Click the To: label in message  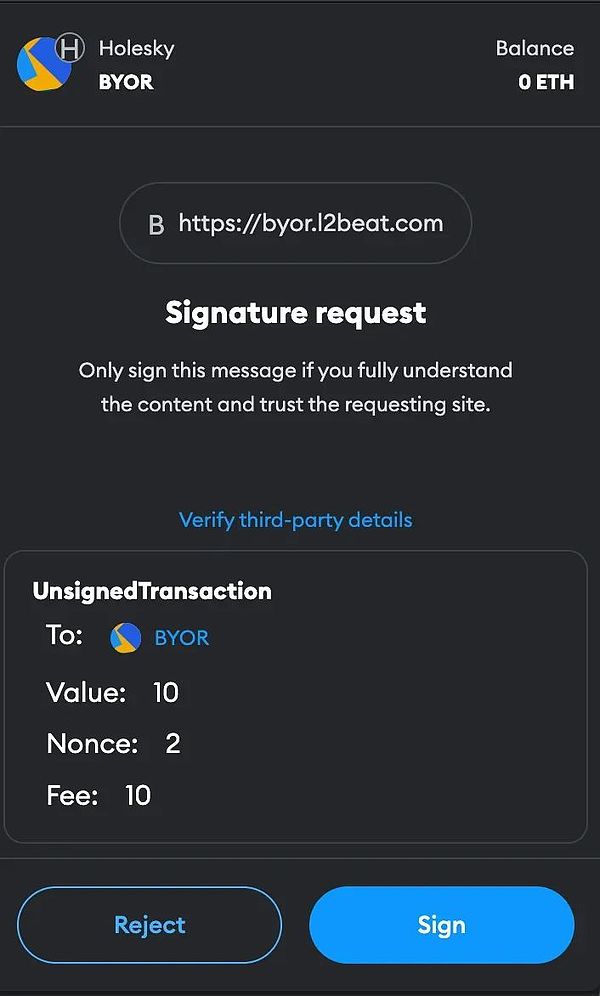(64, 636)
